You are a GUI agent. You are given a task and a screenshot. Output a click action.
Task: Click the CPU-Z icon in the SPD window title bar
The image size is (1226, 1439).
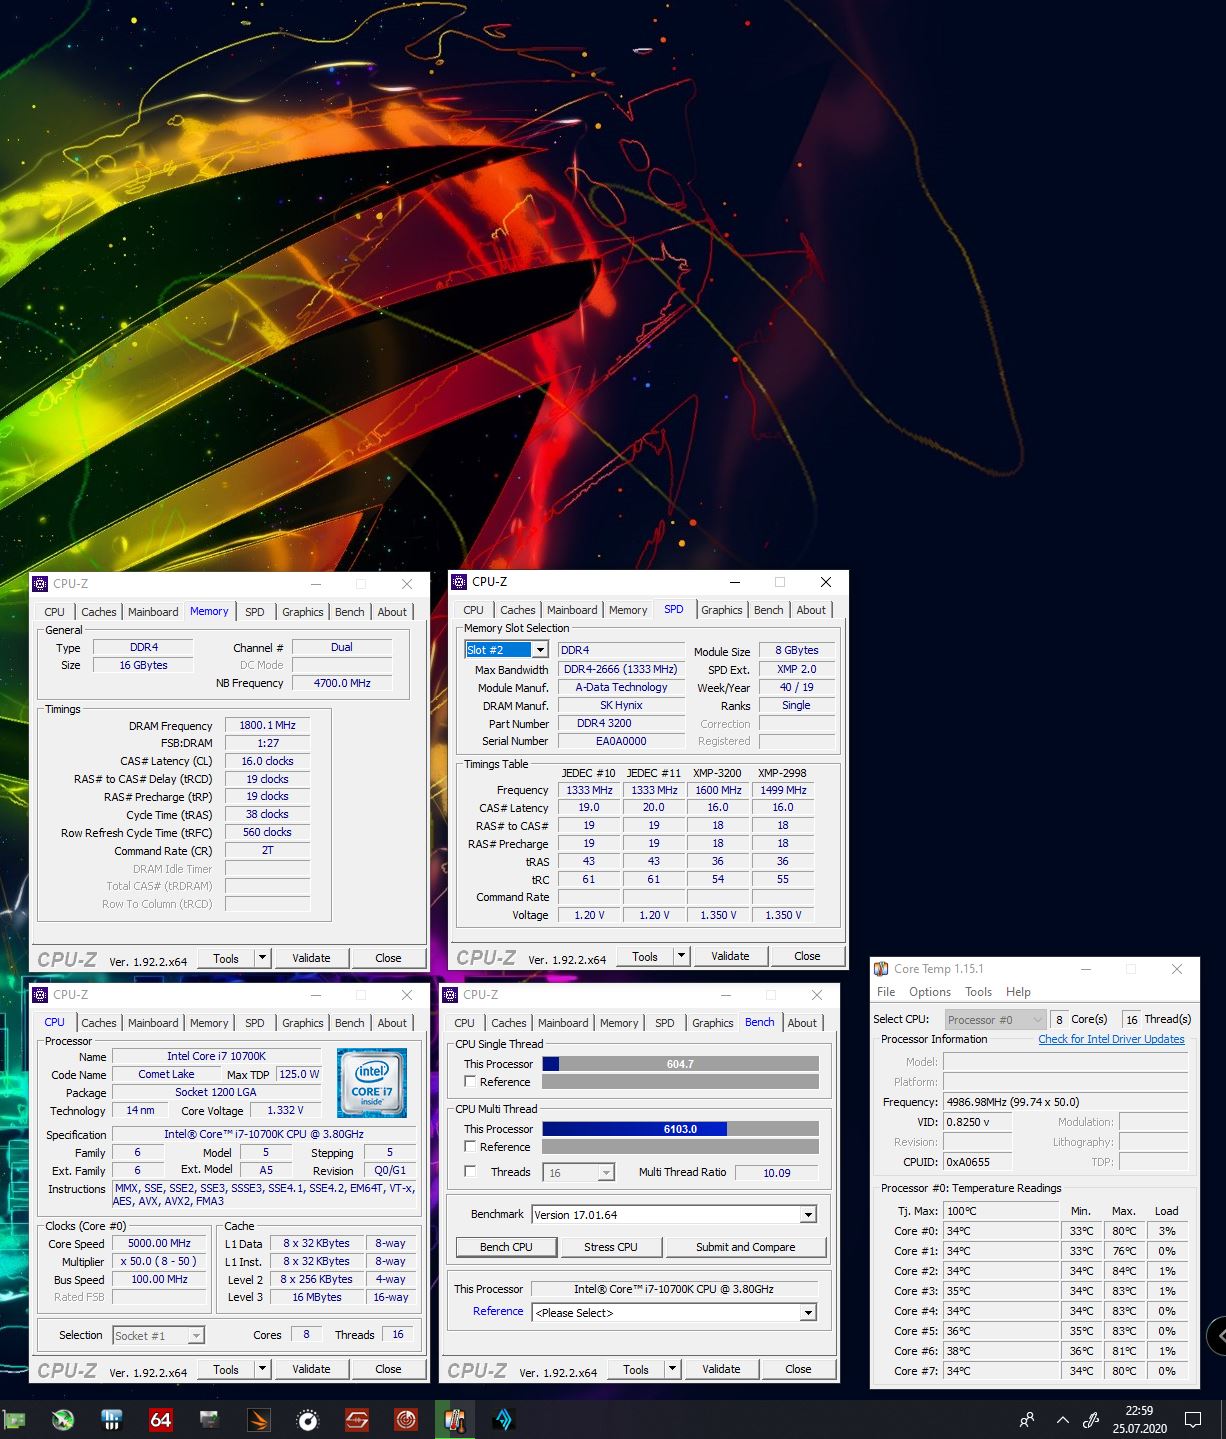(459, 582)
